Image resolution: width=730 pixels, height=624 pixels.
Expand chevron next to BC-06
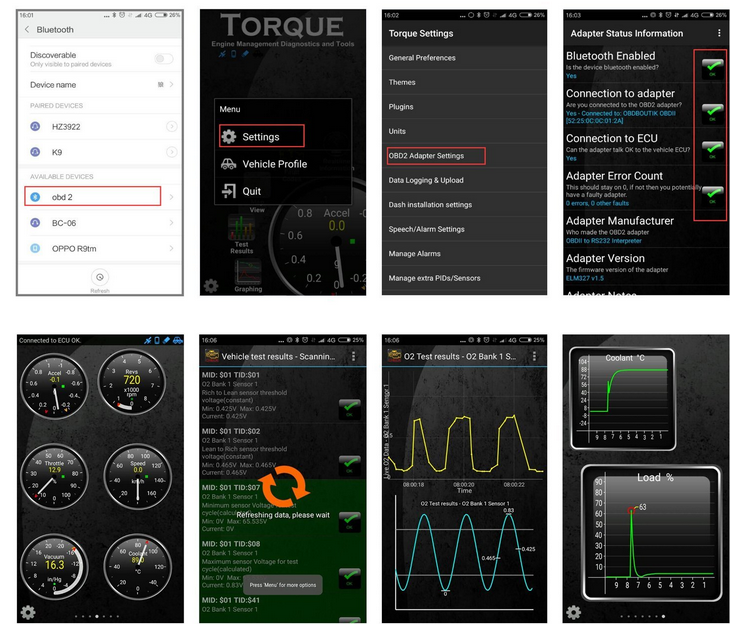tap(171, 223)
